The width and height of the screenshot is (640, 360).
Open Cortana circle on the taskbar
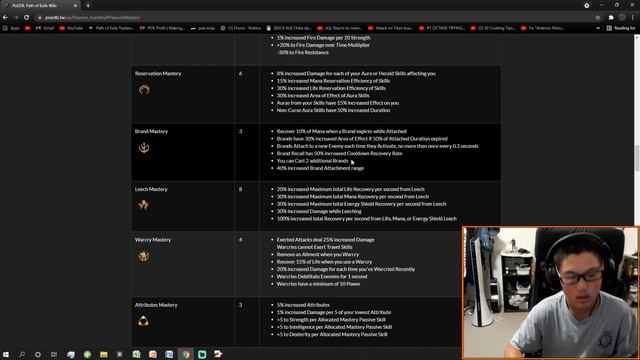(x=38, y=354)
